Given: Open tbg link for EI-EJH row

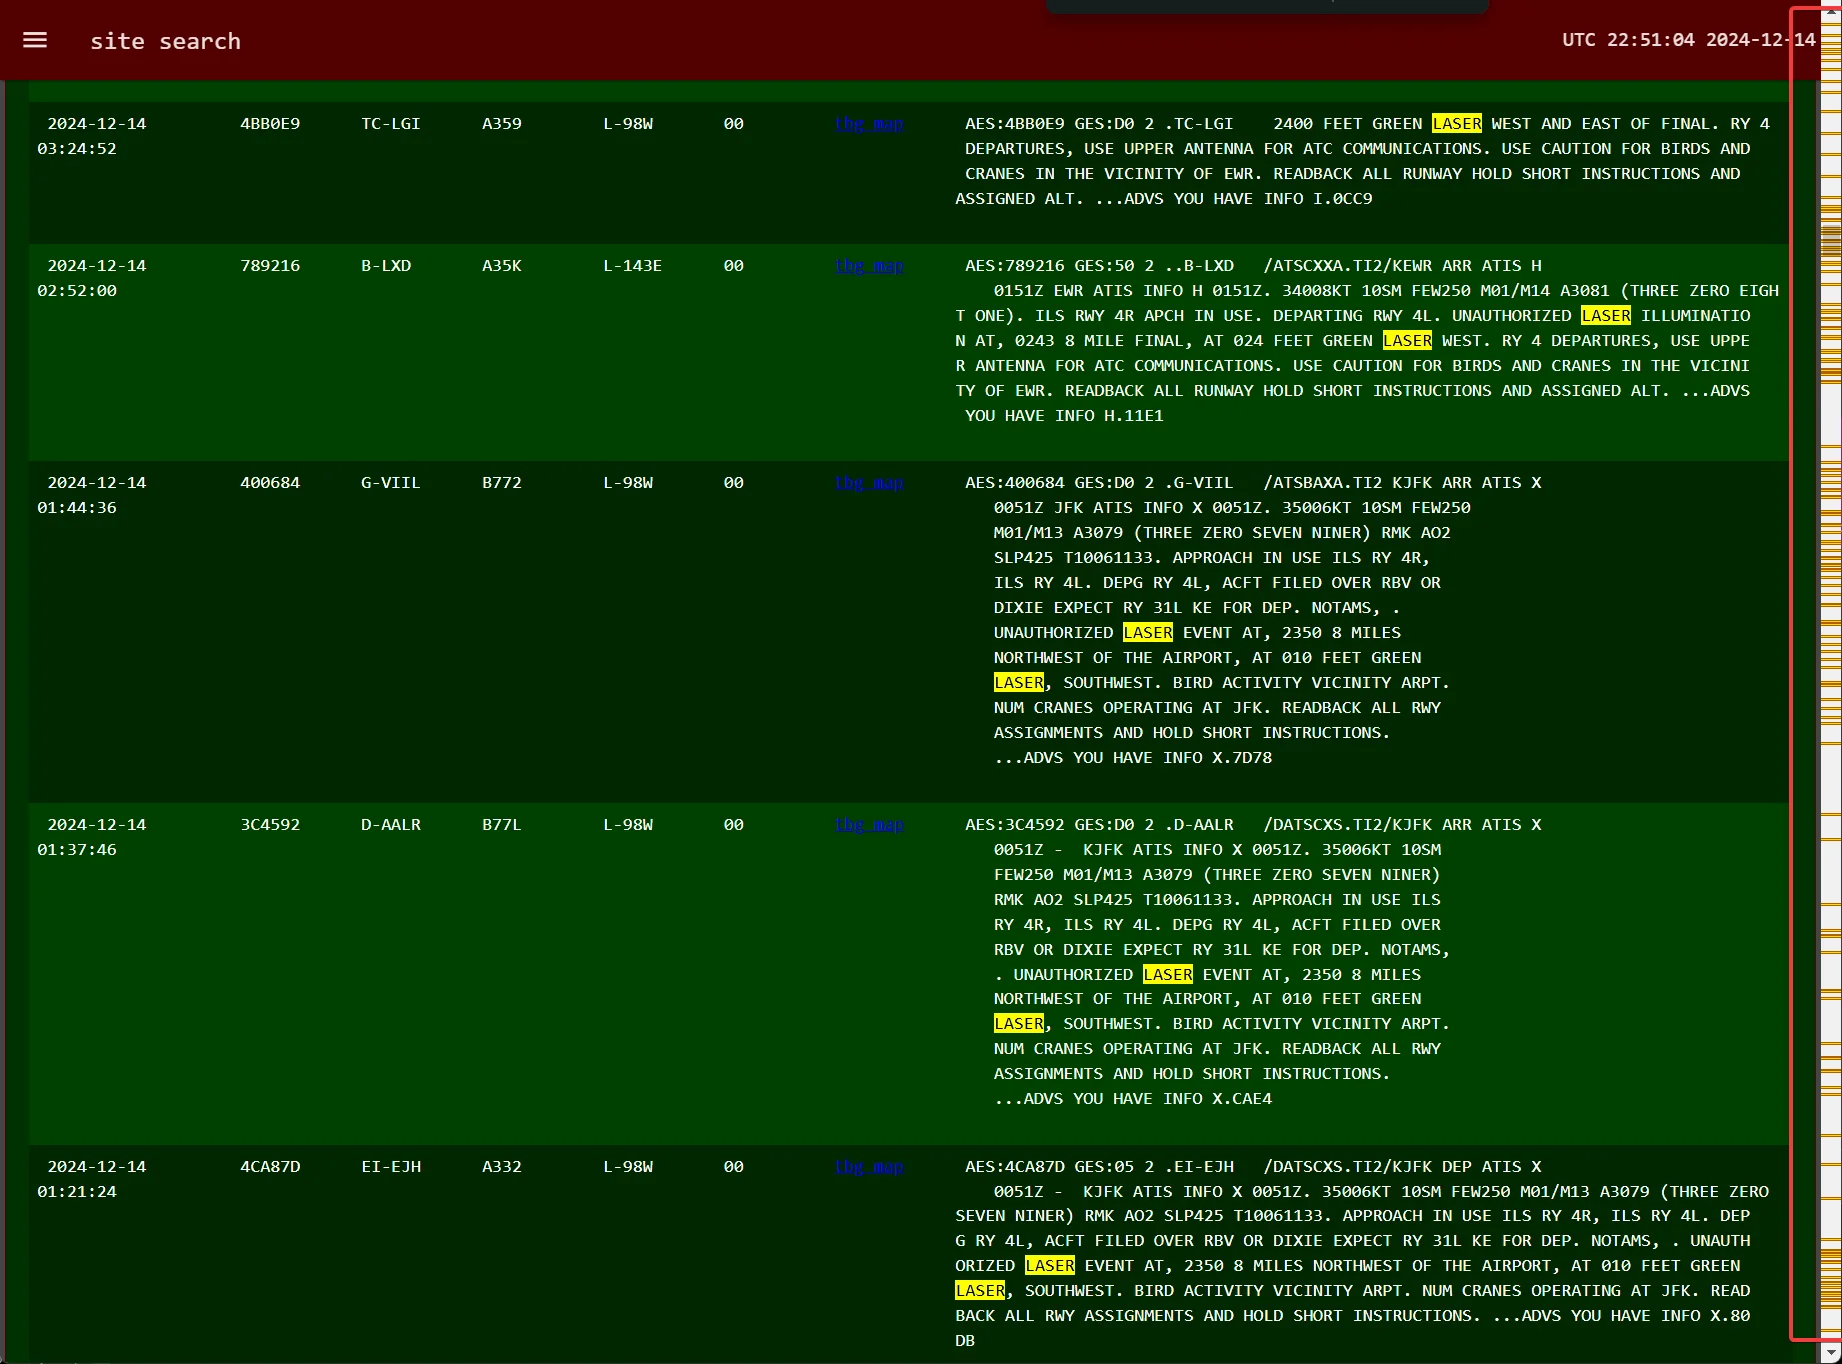Looking at the screenshot, I should pyautogui.click(x=849, y=1167).
